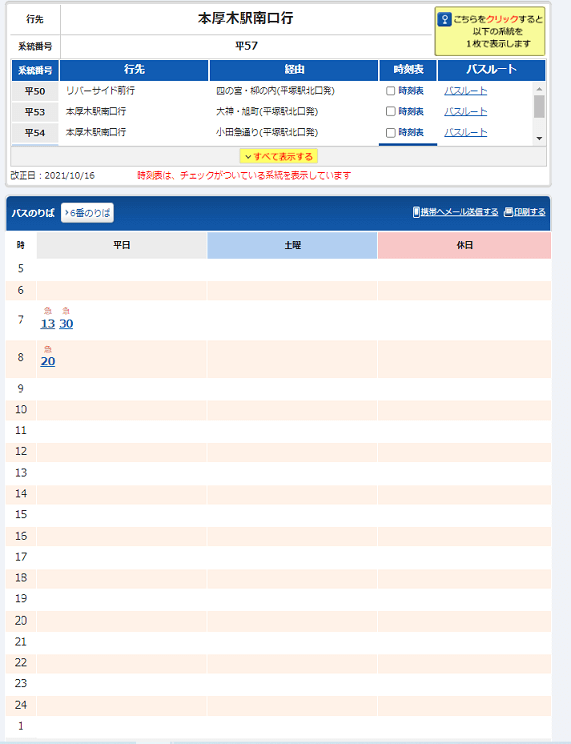Click the 本厚木駅南口行 destination title
This screenshot has width=571, height=744.
click(246, 19)
